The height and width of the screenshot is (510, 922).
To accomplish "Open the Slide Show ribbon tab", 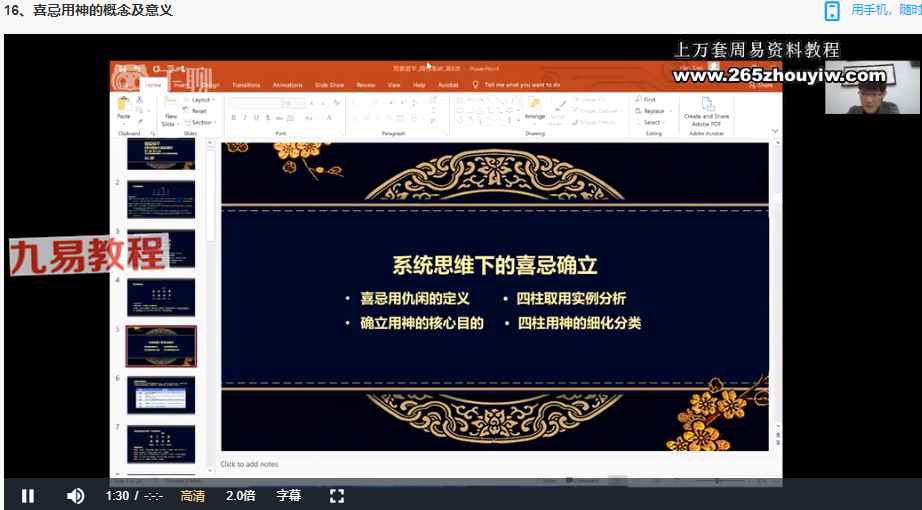I will (329, 85).
